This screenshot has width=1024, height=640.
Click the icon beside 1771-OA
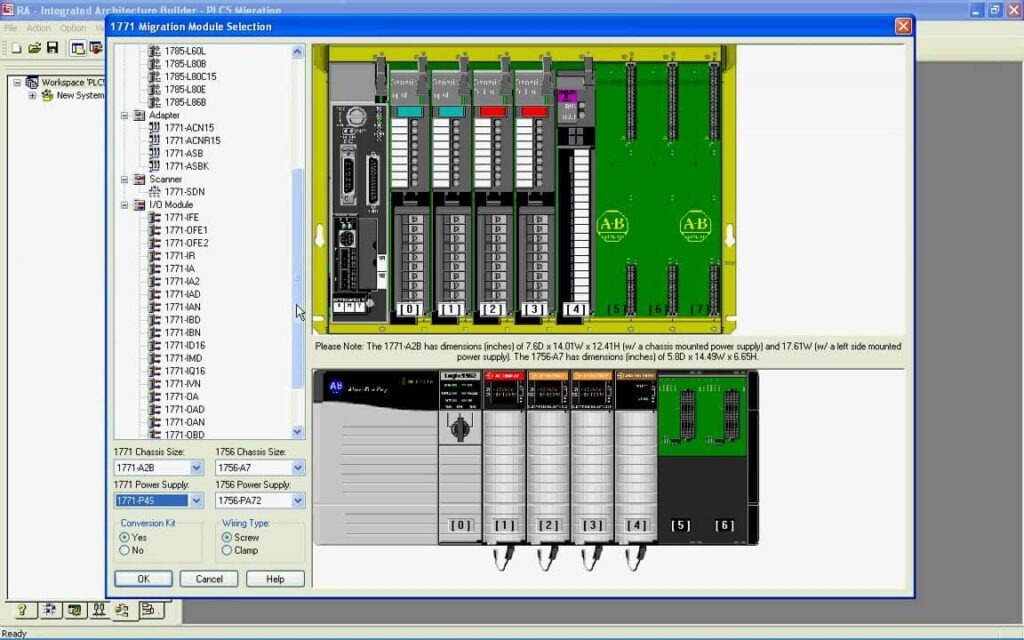click(155, 396)
